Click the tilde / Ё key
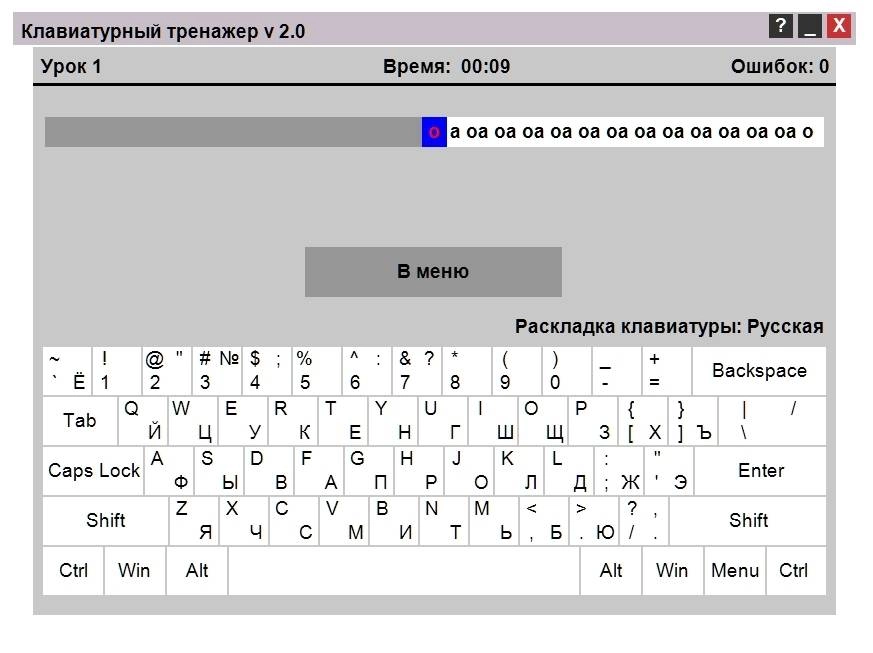This screenshot has height=653, width=873. (67, 371)
